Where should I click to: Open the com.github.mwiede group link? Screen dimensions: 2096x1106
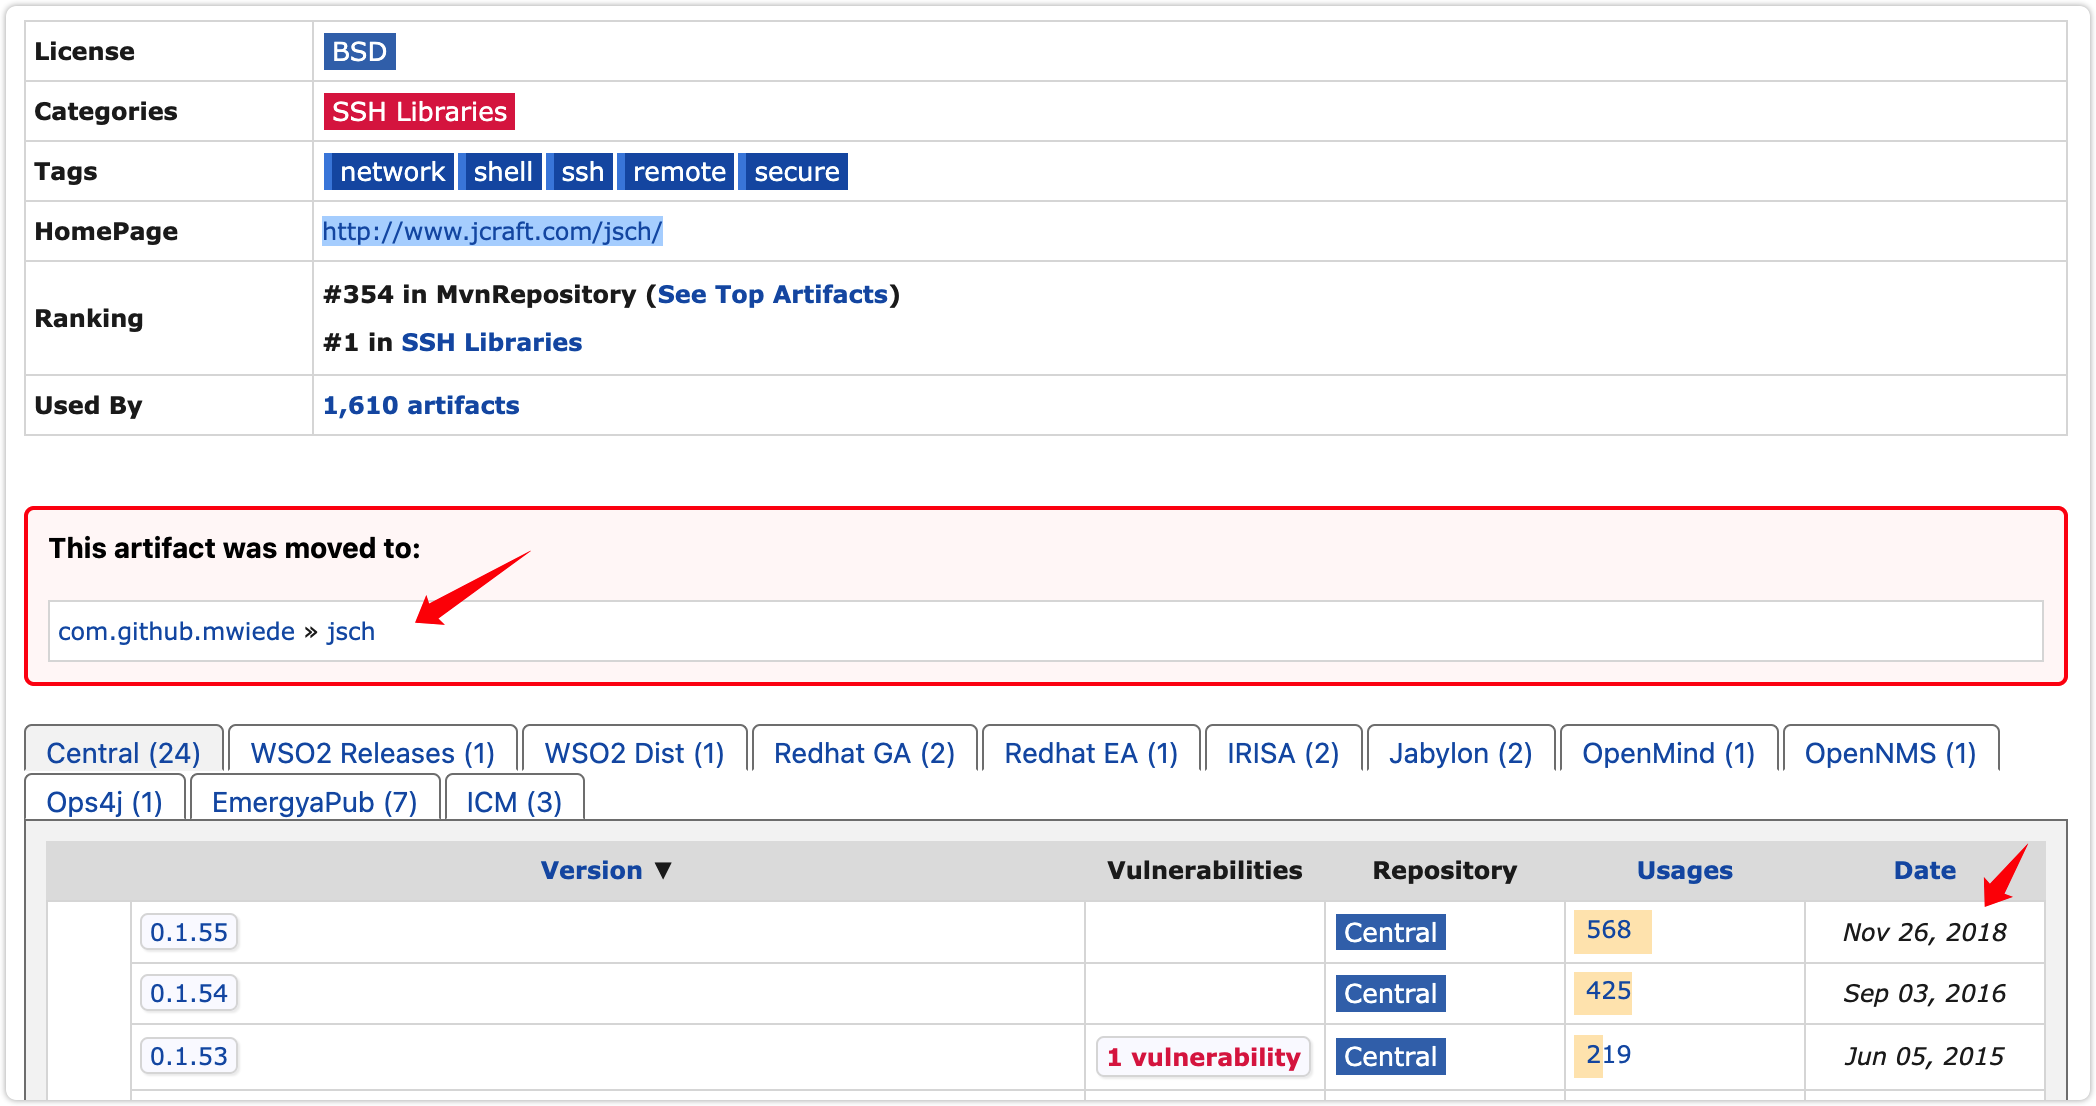tap(176, 632)
